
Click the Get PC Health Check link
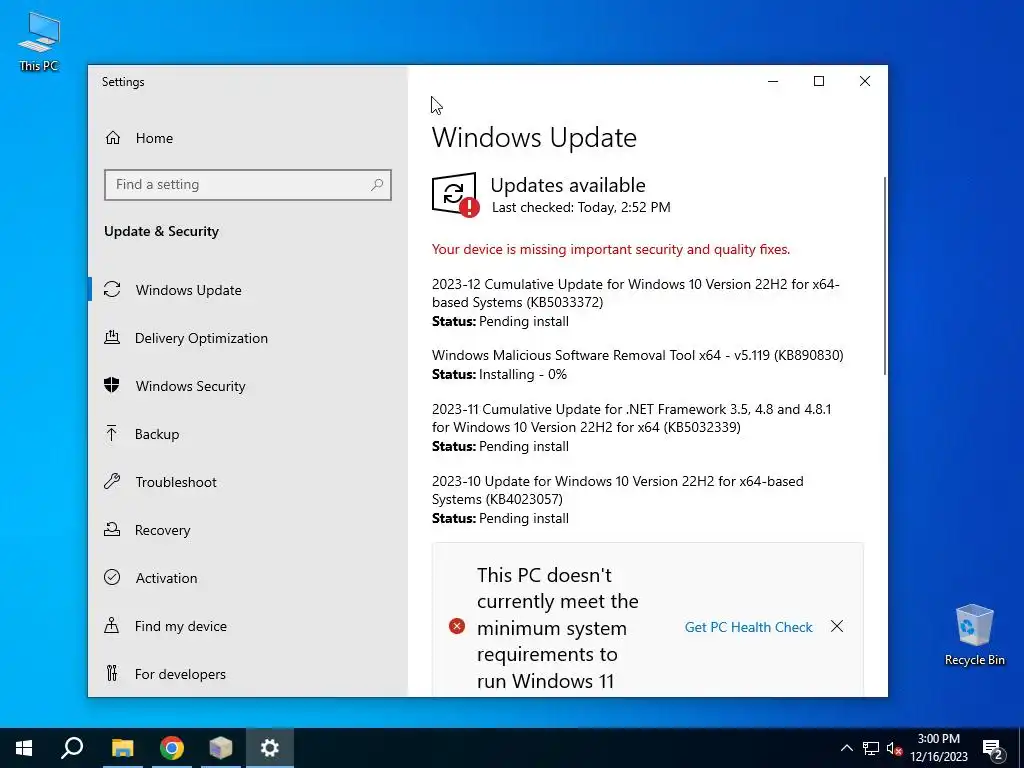(x=748, y=627)
